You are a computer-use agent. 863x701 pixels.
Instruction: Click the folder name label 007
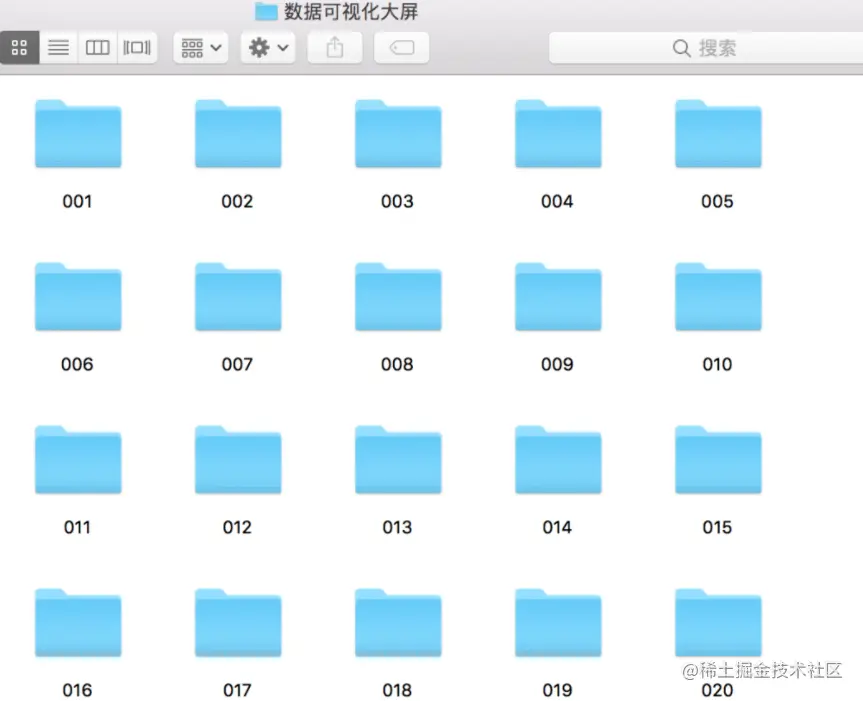pyautogui.click(x=237, y=364)
